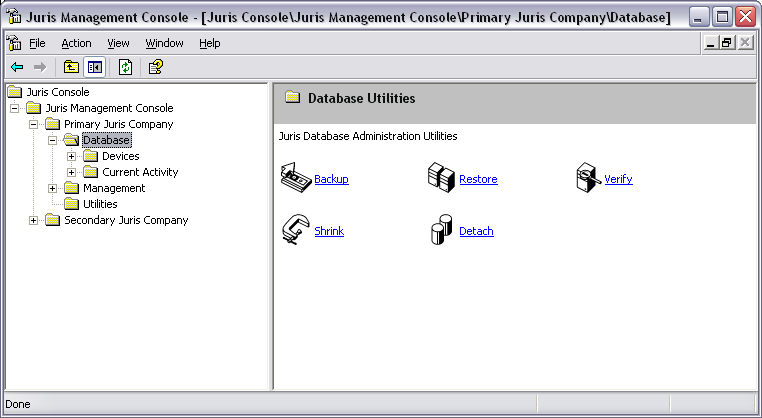The height and width of the screenshot is (418, 762).
Task: Expand the Devices tree node
Action: 72,156
